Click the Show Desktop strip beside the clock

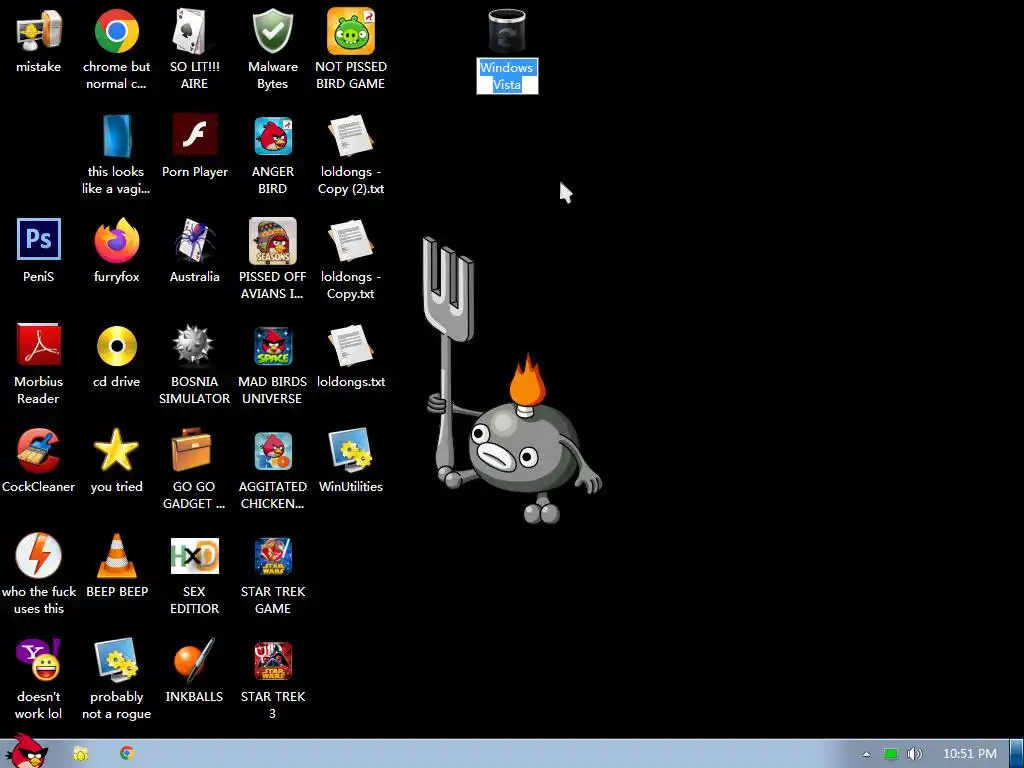tap(1017, 754)
